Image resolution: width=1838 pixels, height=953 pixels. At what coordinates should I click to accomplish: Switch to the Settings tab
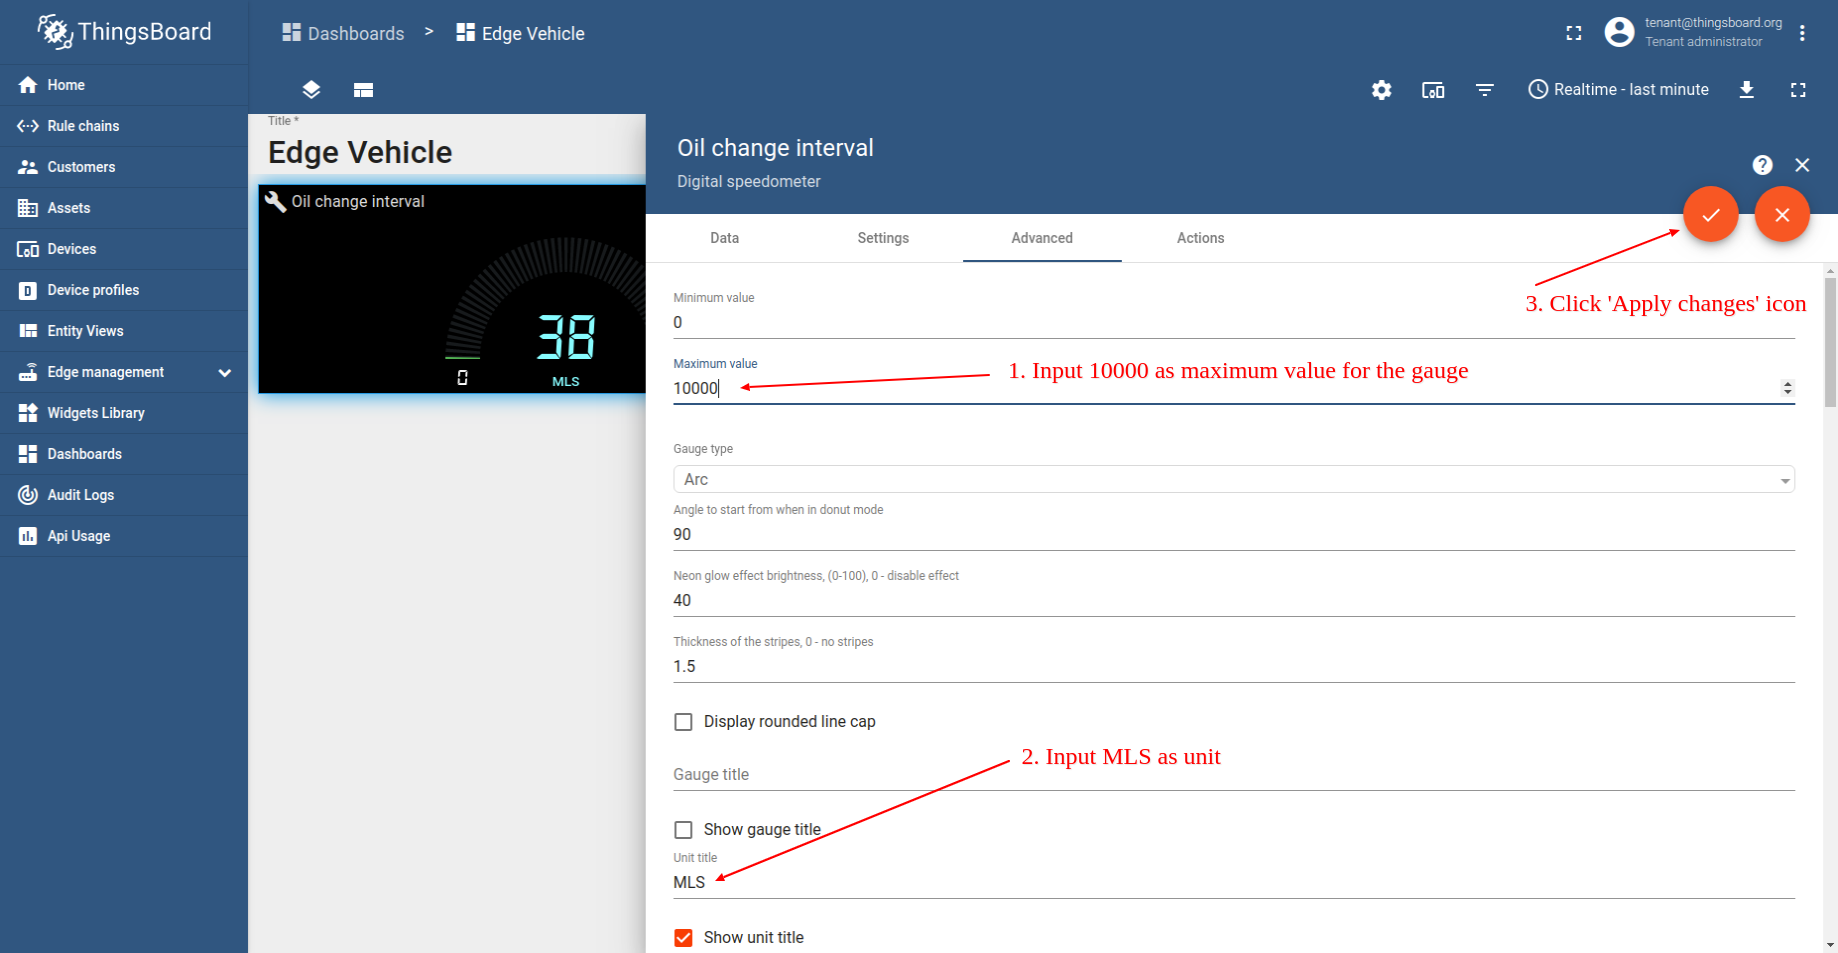tap(882, 238)
